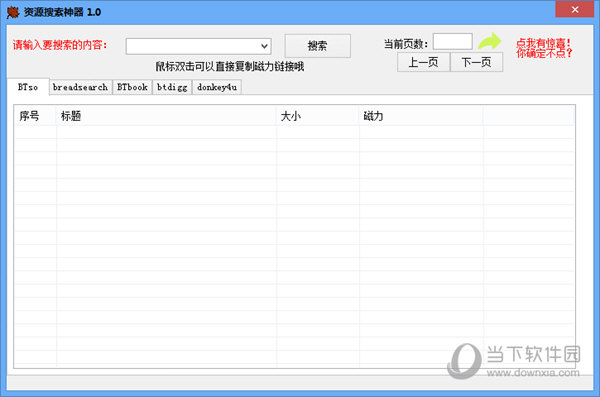Image resolution: width=600 pixels, height=397 pixels.
Task: Click the 标题 column header
Action: point(166,116)
